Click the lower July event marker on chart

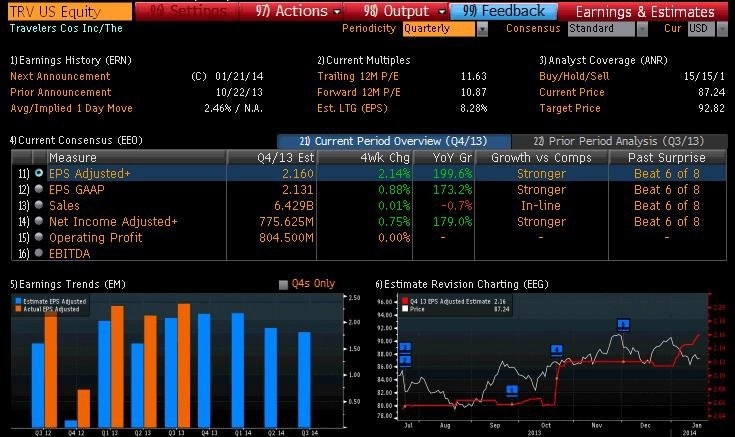tap(405, 360)
